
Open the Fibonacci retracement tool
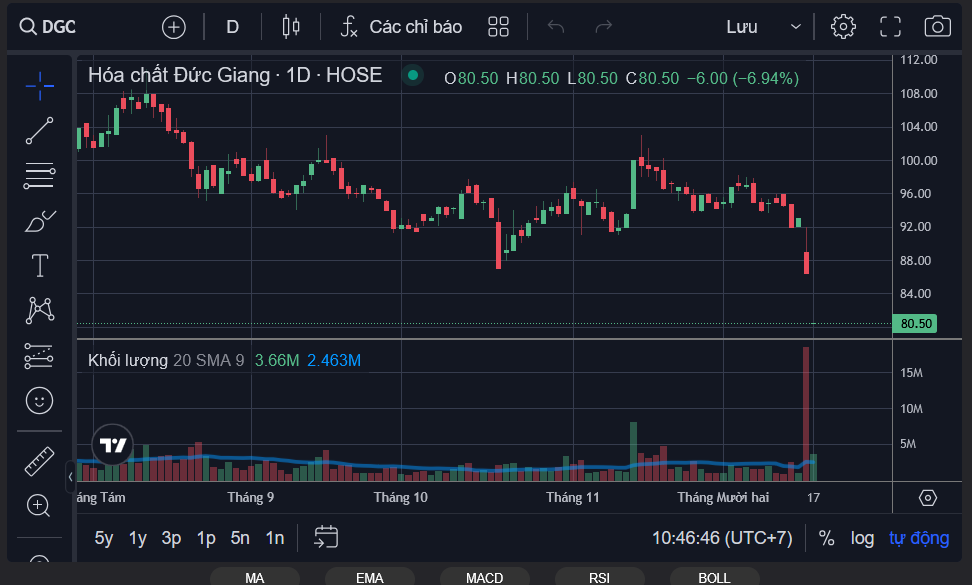[40, 176]
